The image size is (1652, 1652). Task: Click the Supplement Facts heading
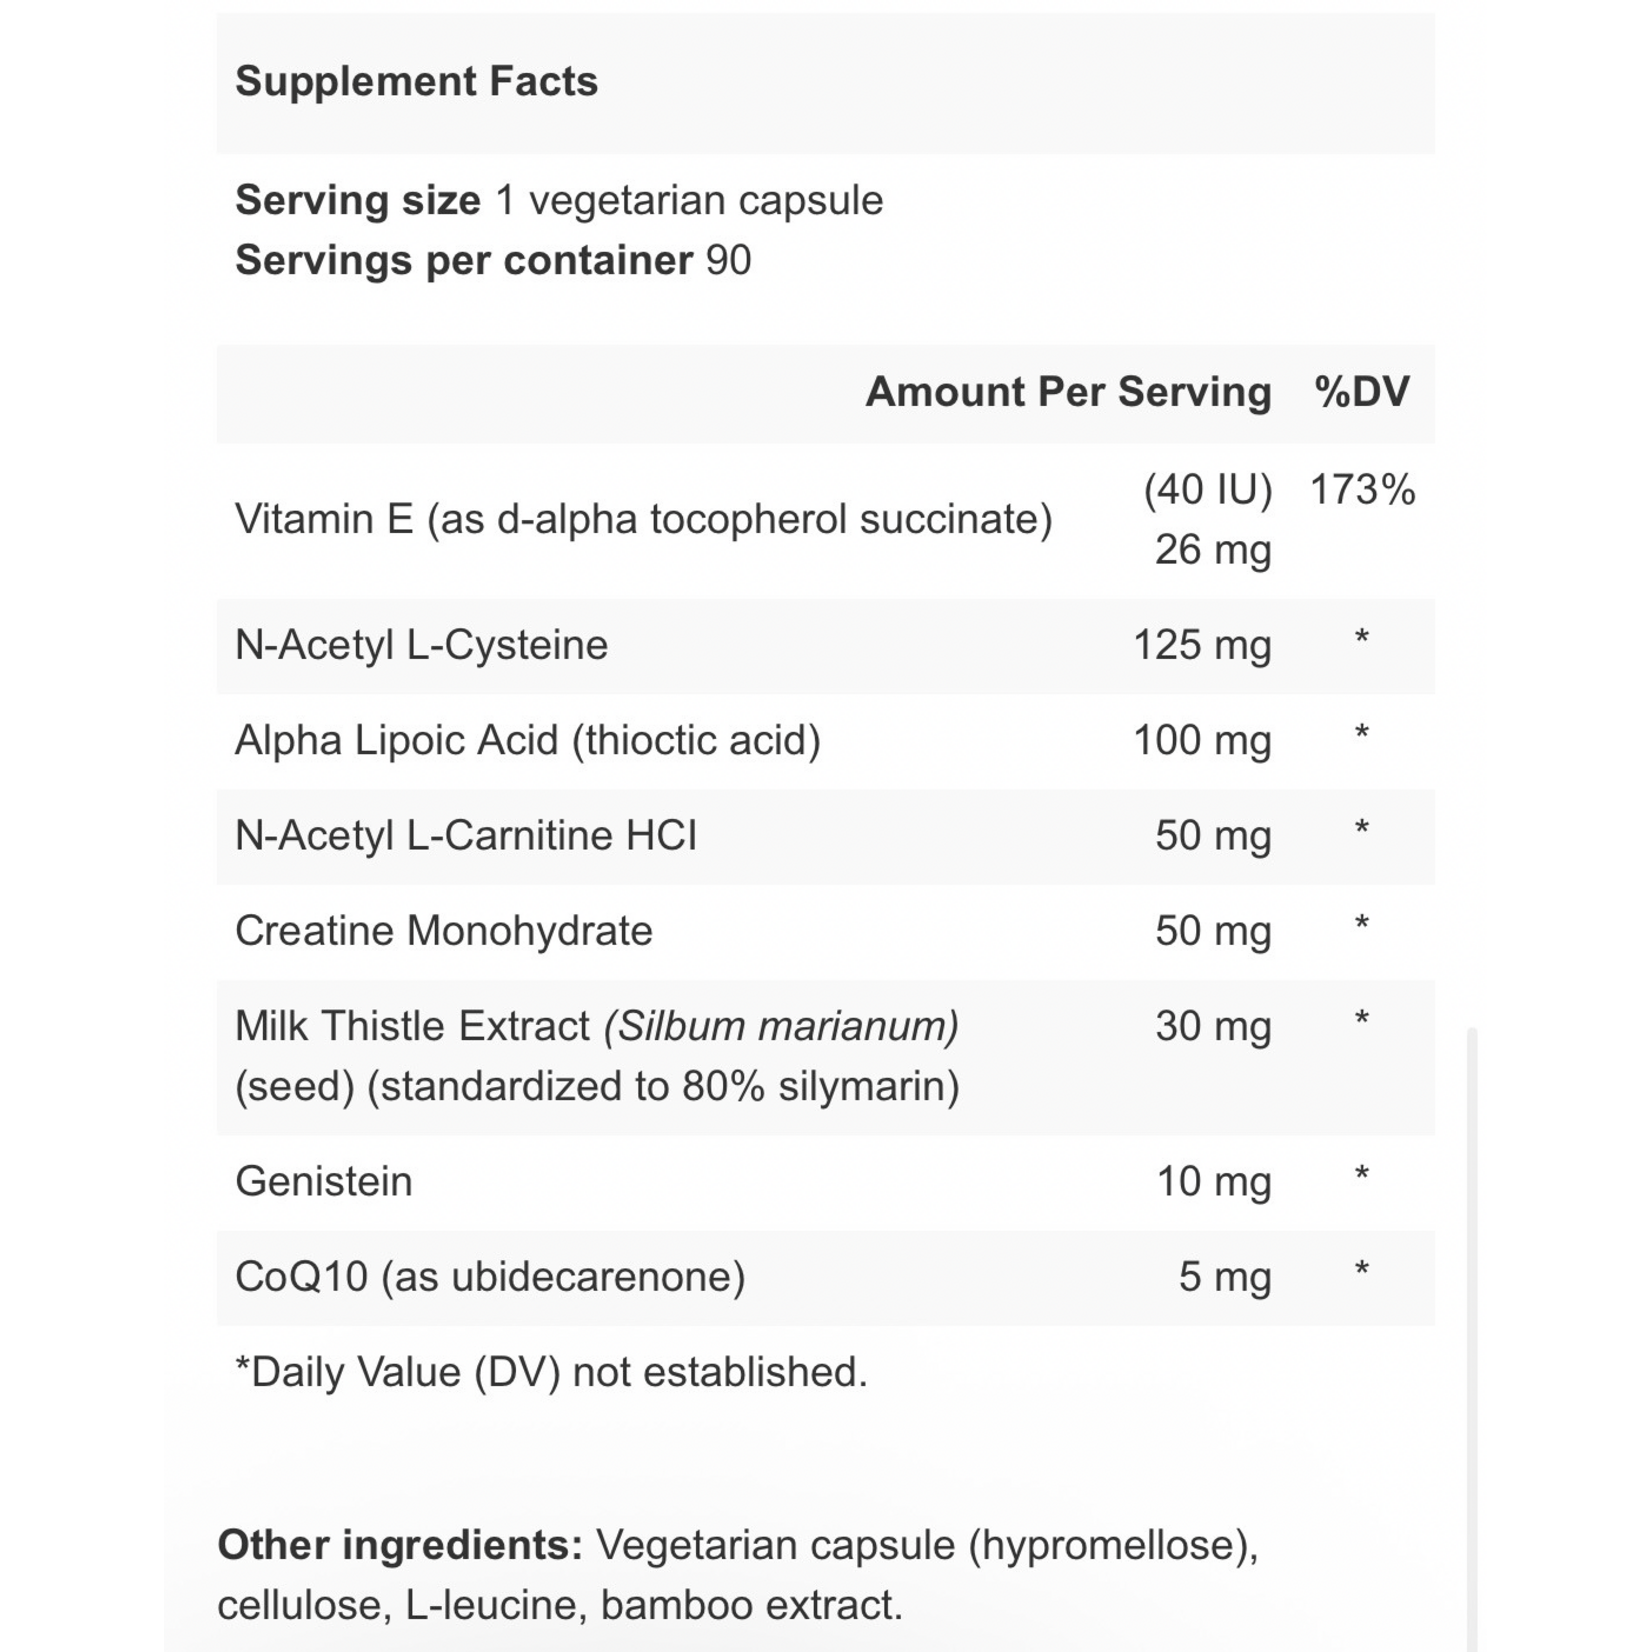416,82
